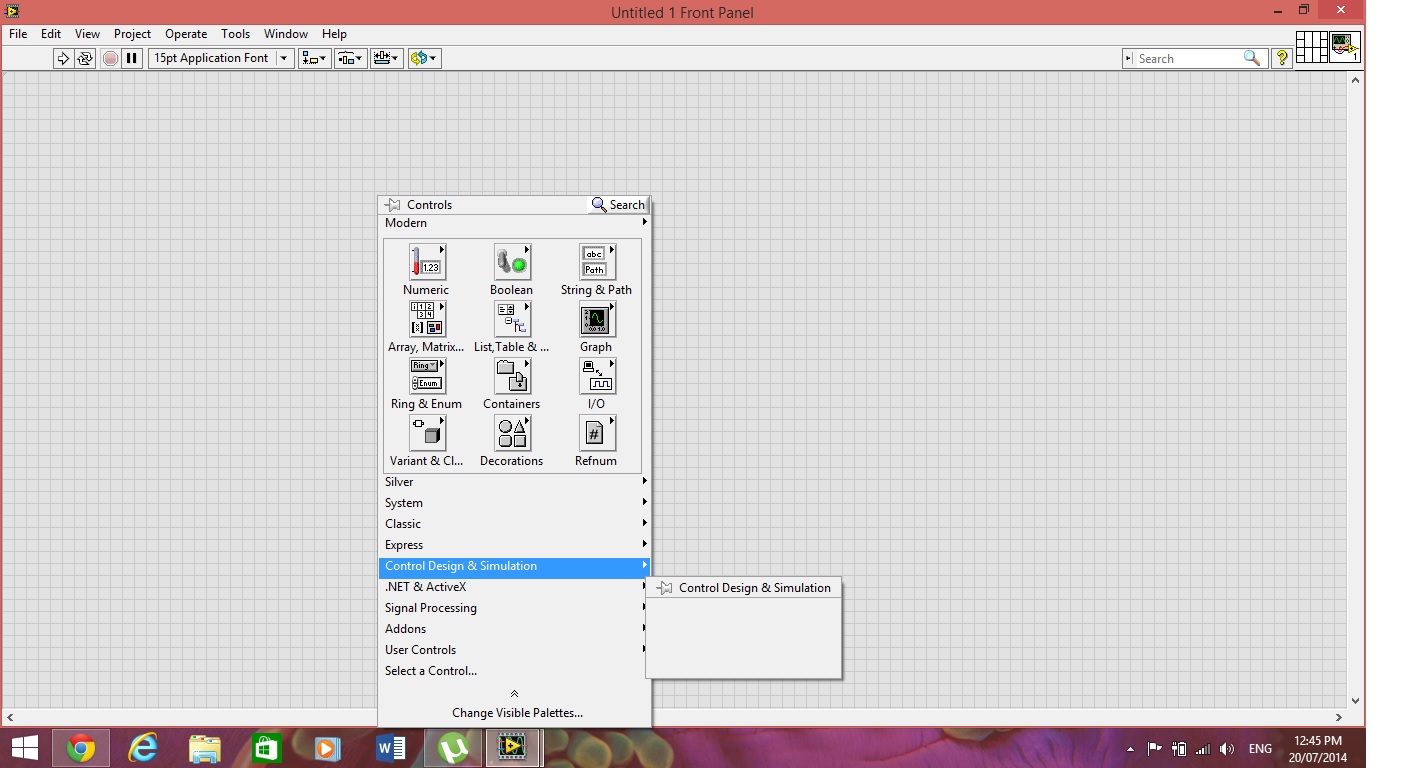The height and width of the screenshot is (768, 1404).
Task: Open the List, Table palette
Action: coord(512,320)
